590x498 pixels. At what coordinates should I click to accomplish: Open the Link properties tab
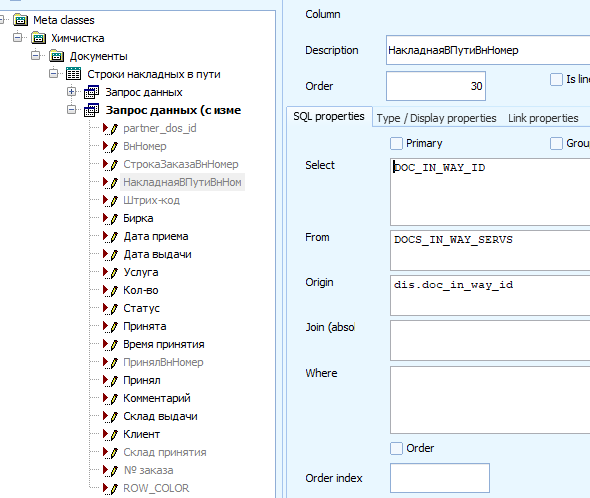point(543,118)
